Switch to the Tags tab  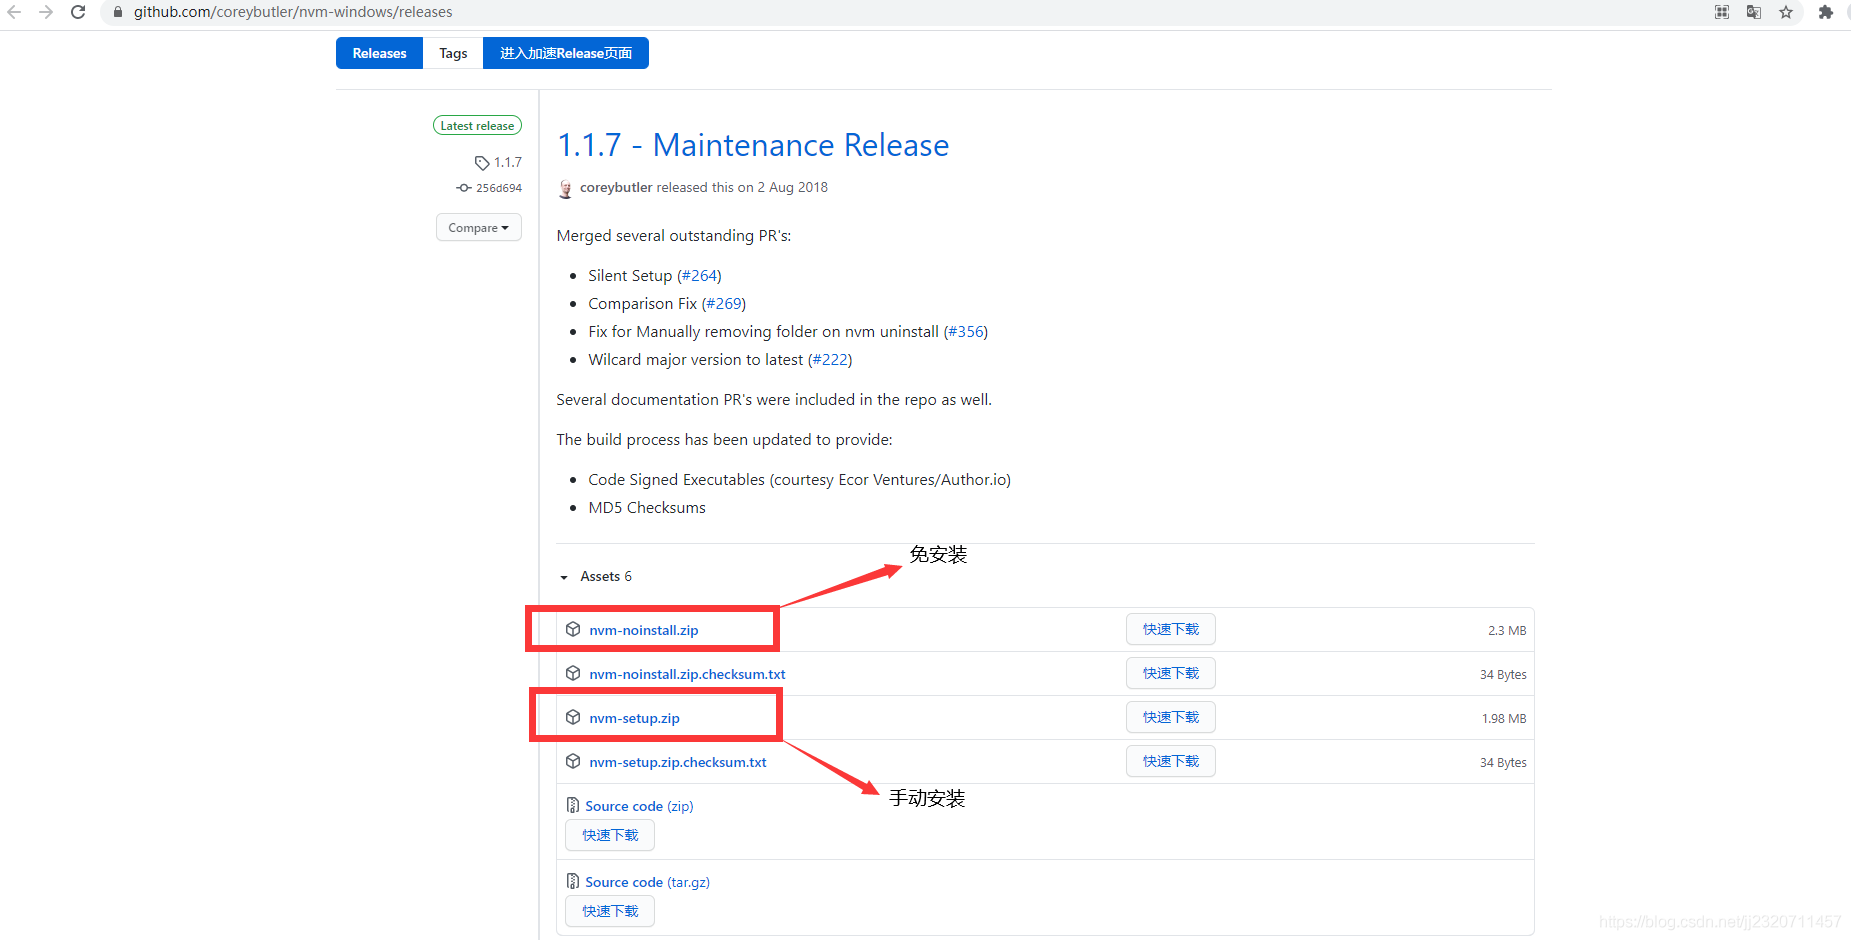click(x=453, y=53)
